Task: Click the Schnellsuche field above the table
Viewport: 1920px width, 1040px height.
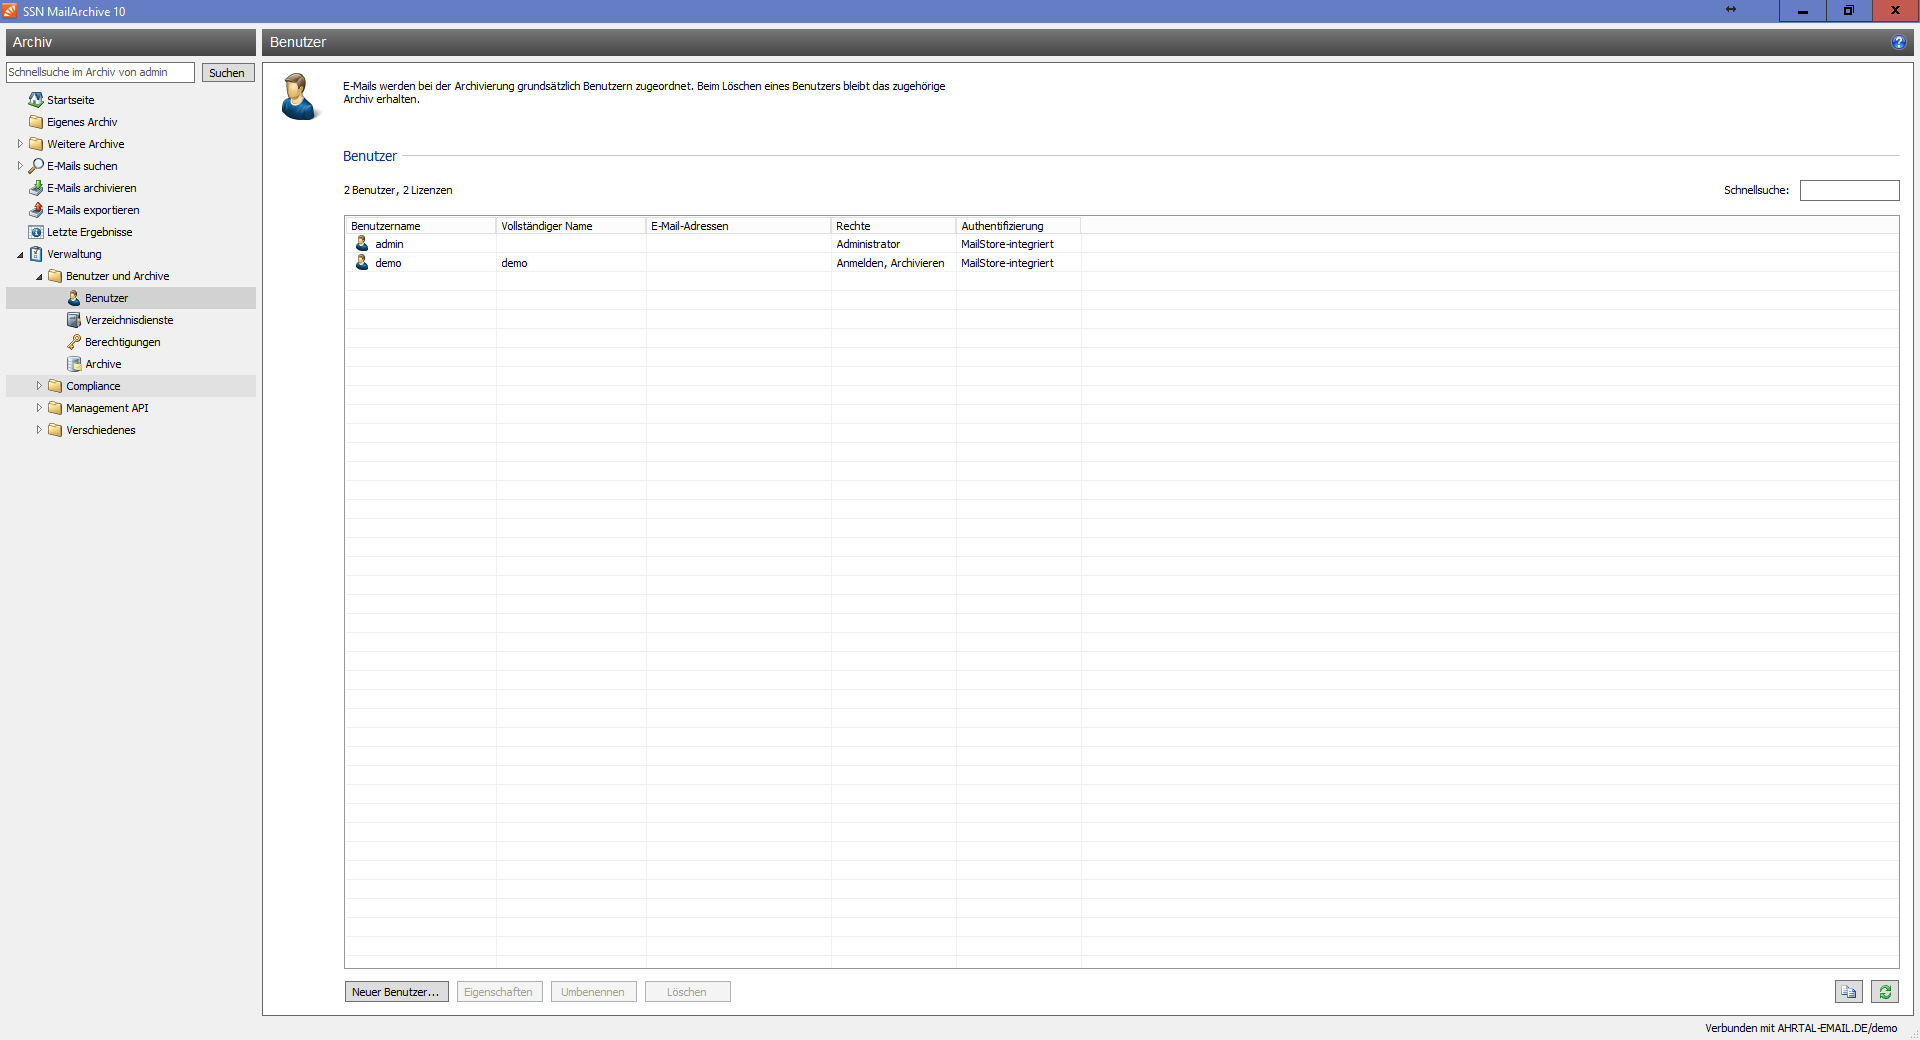Action: click(1849, 190)
